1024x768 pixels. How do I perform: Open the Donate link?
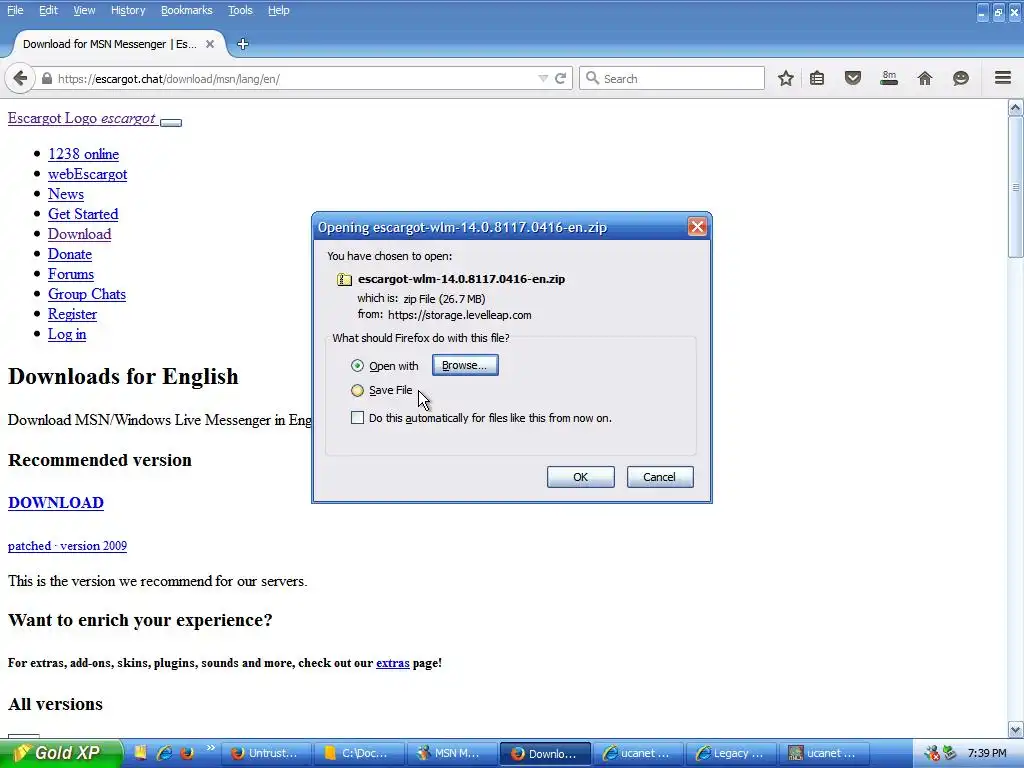(70, 254)
